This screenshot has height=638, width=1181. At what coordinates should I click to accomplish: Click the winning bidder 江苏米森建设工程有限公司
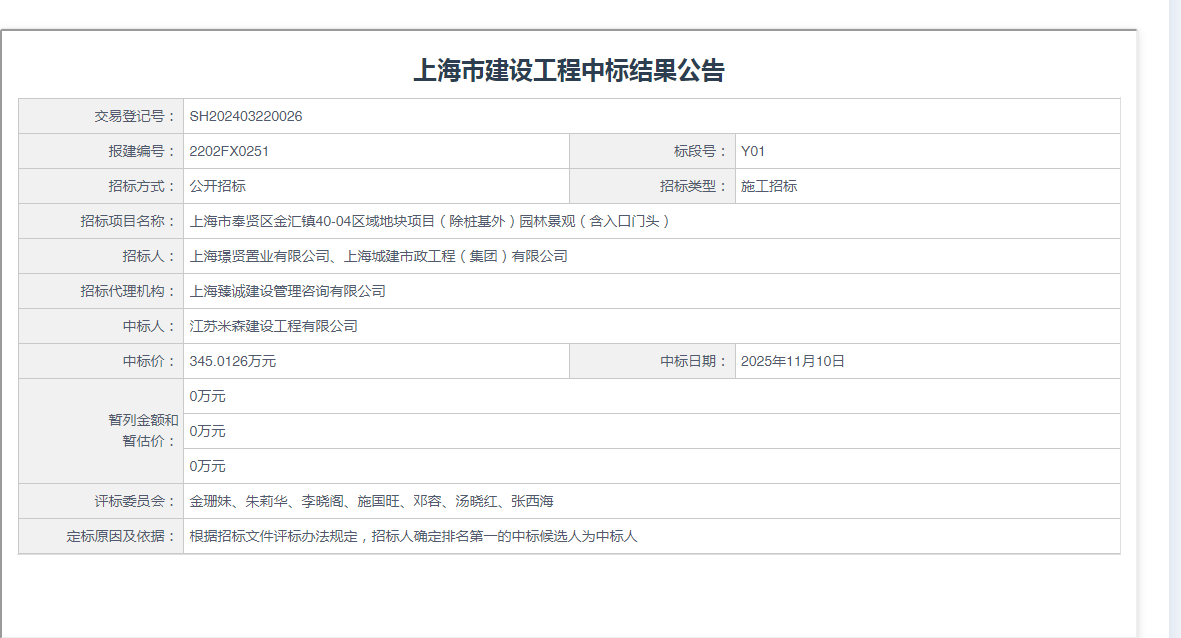coord(274,326)
